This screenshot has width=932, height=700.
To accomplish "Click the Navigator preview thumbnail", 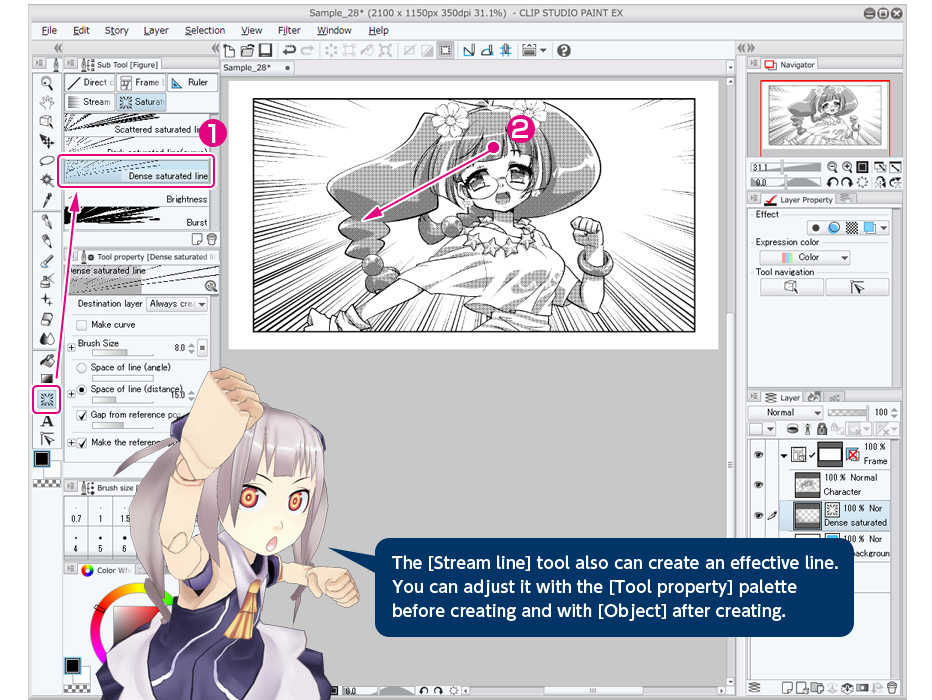I will click(824, 114).
